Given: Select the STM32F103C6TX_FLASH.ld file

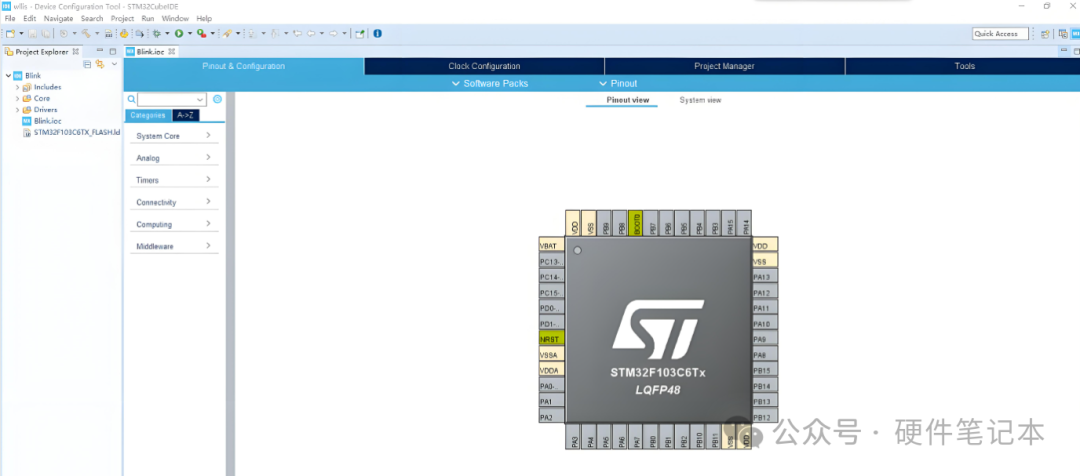Looking at the screenshot, I should click(x=72, y=132).
